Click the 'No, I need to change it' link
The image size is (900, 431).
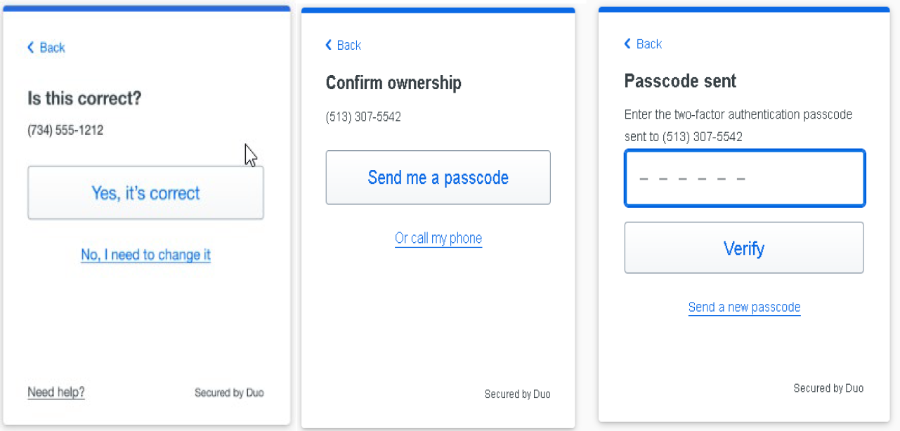[146, 255]
